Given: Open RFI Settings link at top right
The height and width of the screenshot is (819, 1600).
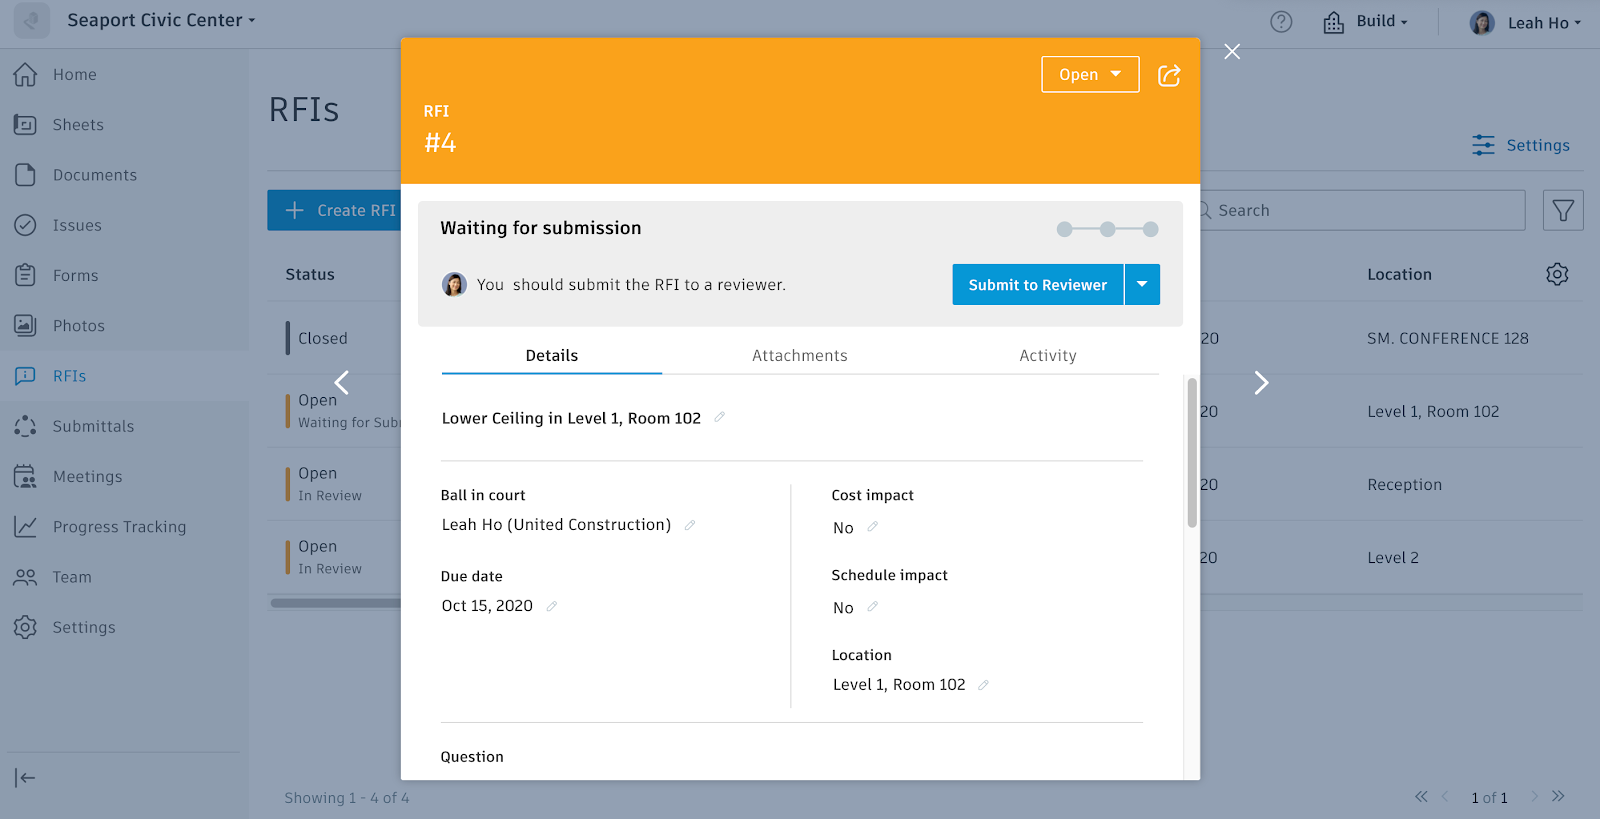Looking at the screenshot, I should 1521,145.
